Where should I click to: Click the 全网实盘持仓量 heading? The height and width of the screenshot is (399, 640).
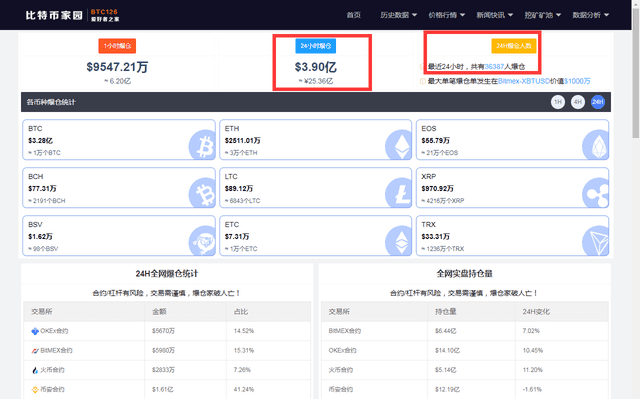[464, 273]
